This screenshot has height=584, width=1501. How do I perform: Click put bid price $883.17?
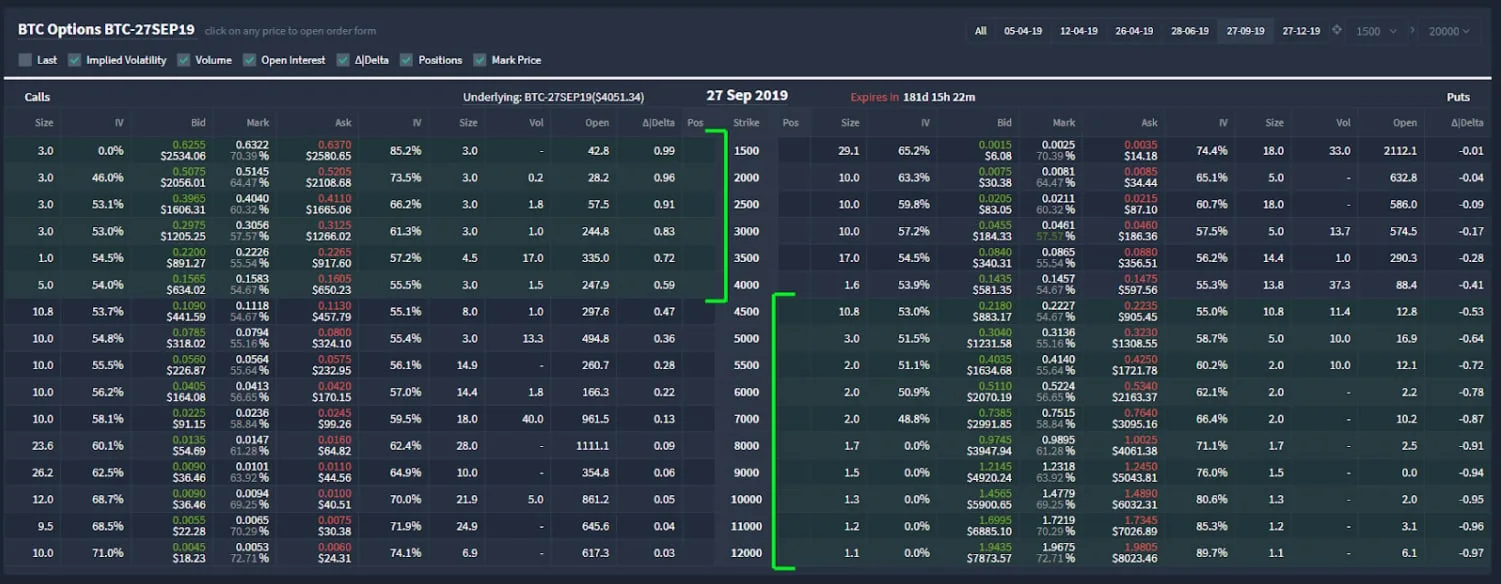point(991,318)
